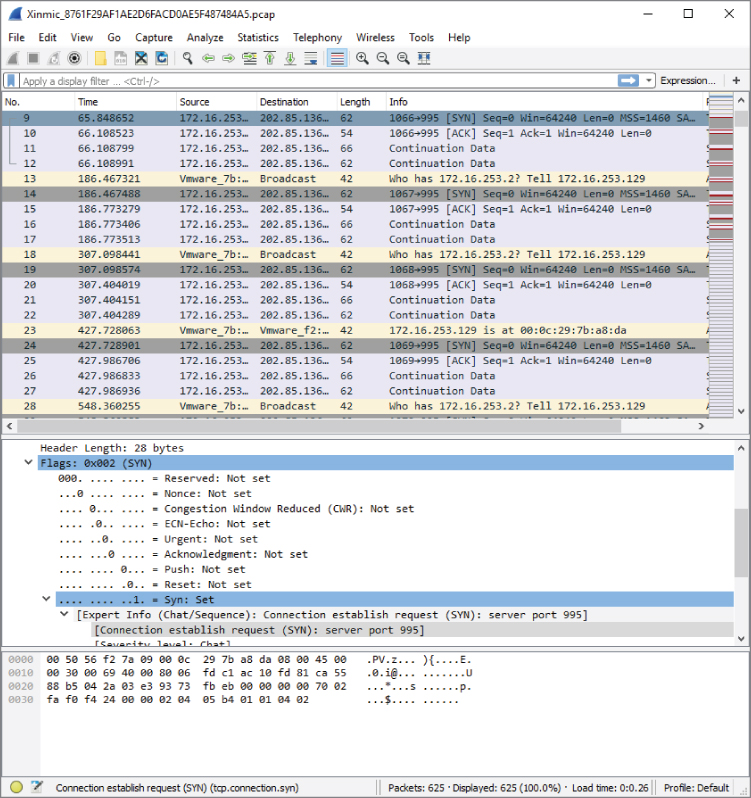The height and width of the screenshot is (798, 751).
Task: Select 'Header Length: 28 bytes' line
Action: click(112, 448)
